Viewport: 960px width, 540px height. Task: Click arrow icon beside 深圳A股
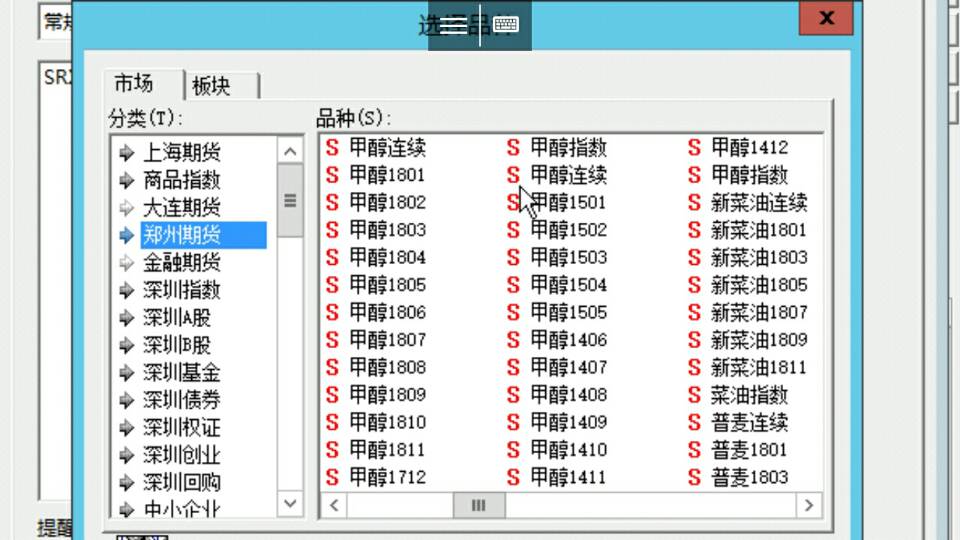pyautogui.click(x=126, y=318)
